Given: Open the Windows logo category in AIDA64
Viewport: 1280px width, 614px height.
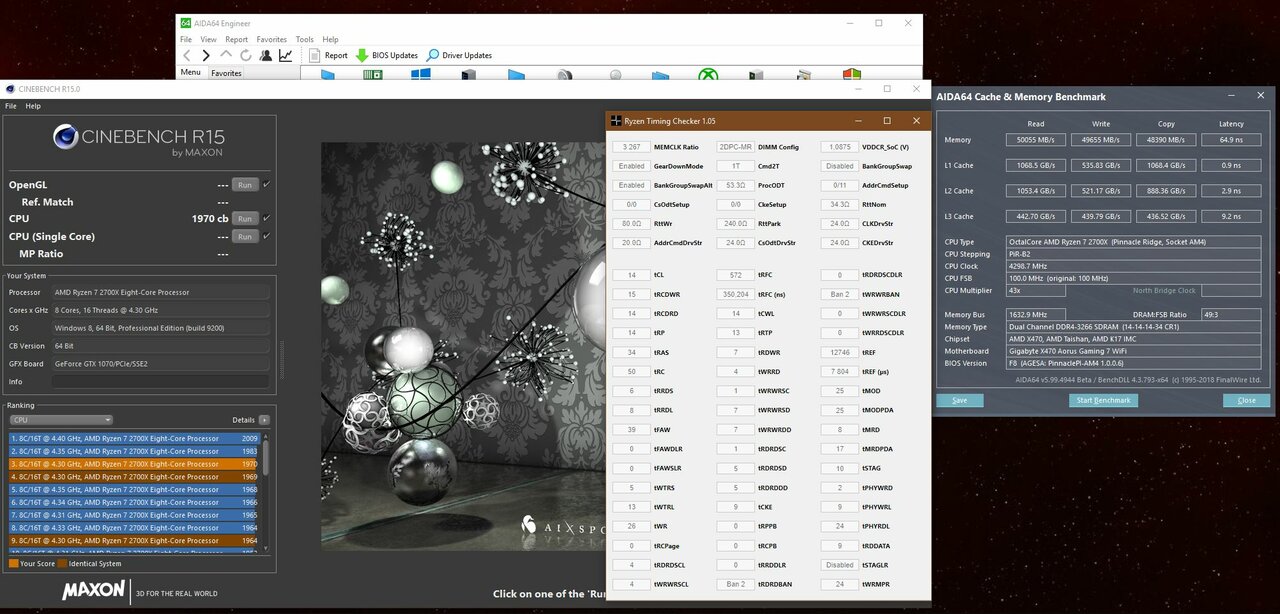Looking at the screenshot, I should [x=420, y=75].
